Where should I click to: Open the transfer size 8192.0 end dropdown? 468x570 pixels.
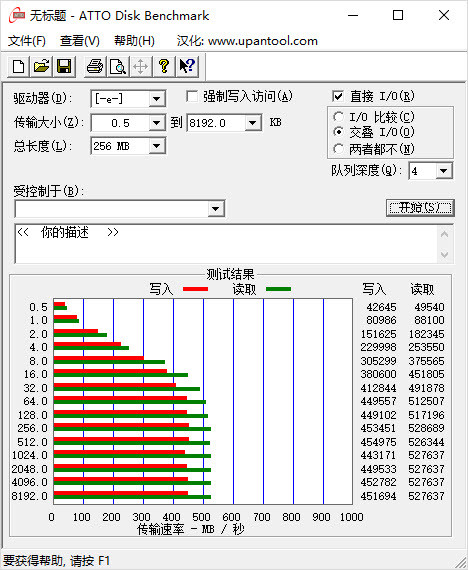pyautogui.click(x=252, y=123)
